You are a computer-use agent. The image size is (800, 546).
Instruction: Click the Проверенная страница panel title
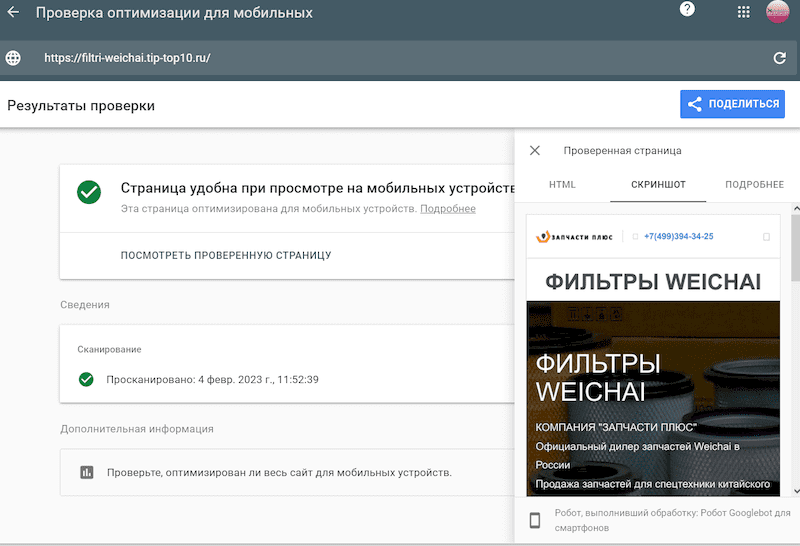622,151
